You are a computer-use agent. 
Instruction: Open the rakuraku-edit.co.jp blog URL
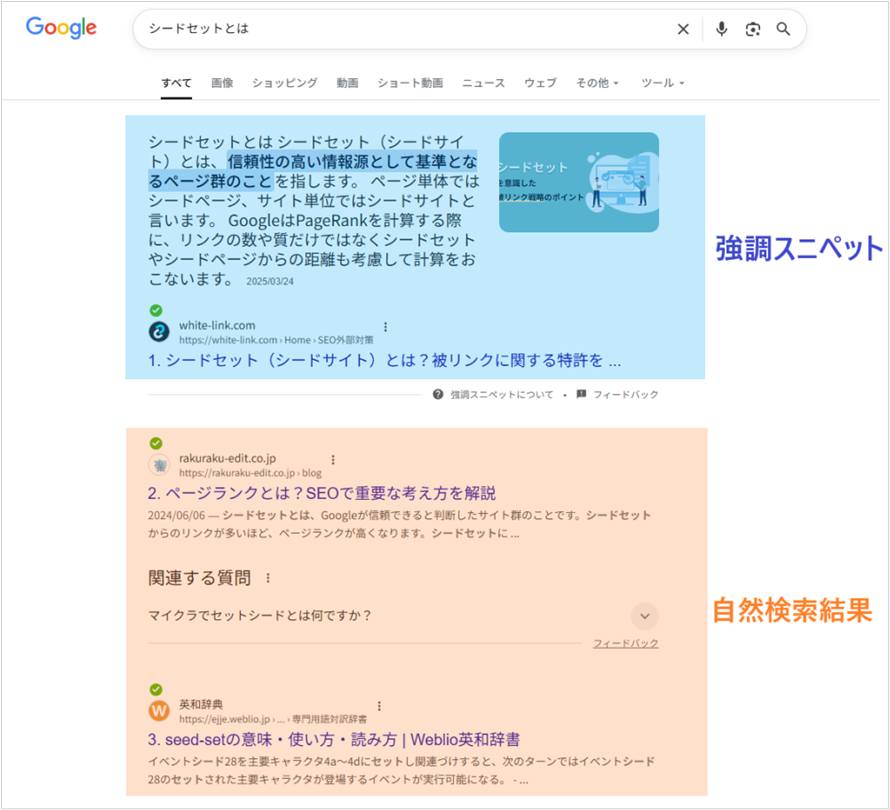[250, 473]
